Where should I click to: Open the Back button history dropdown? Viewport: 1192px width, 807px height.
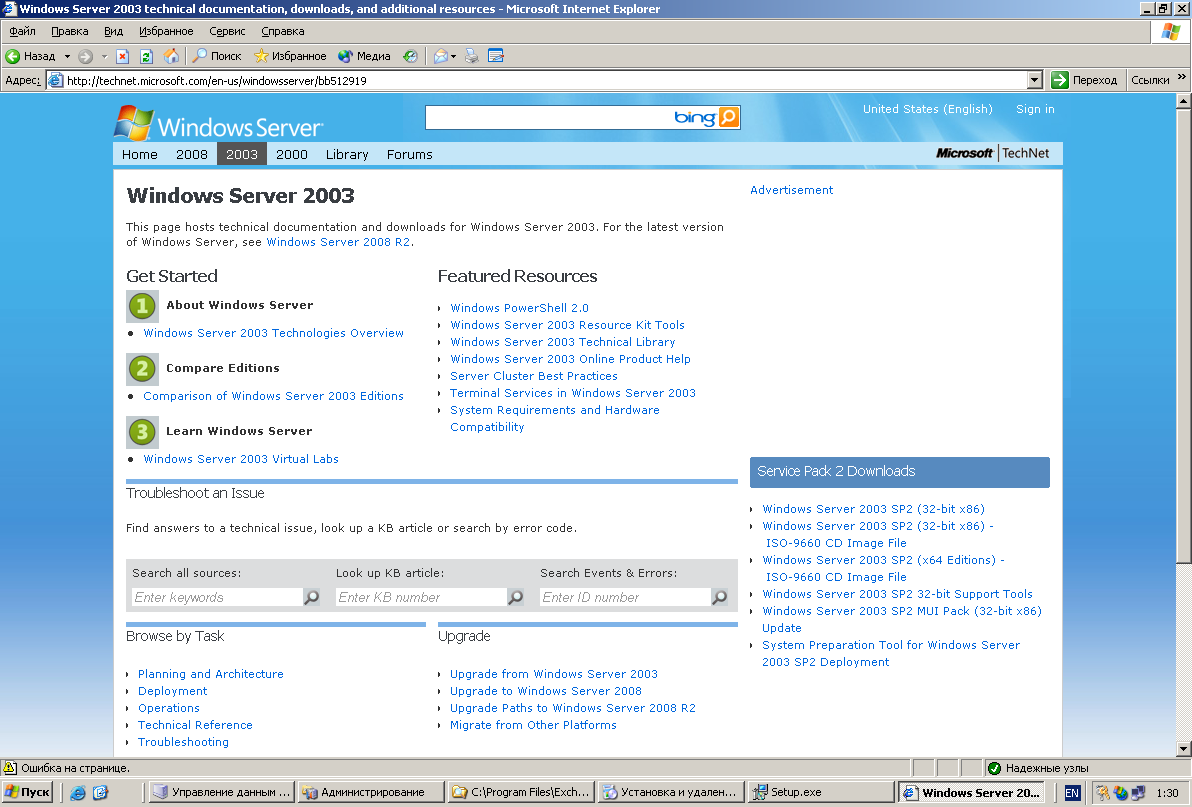[67, 56]
